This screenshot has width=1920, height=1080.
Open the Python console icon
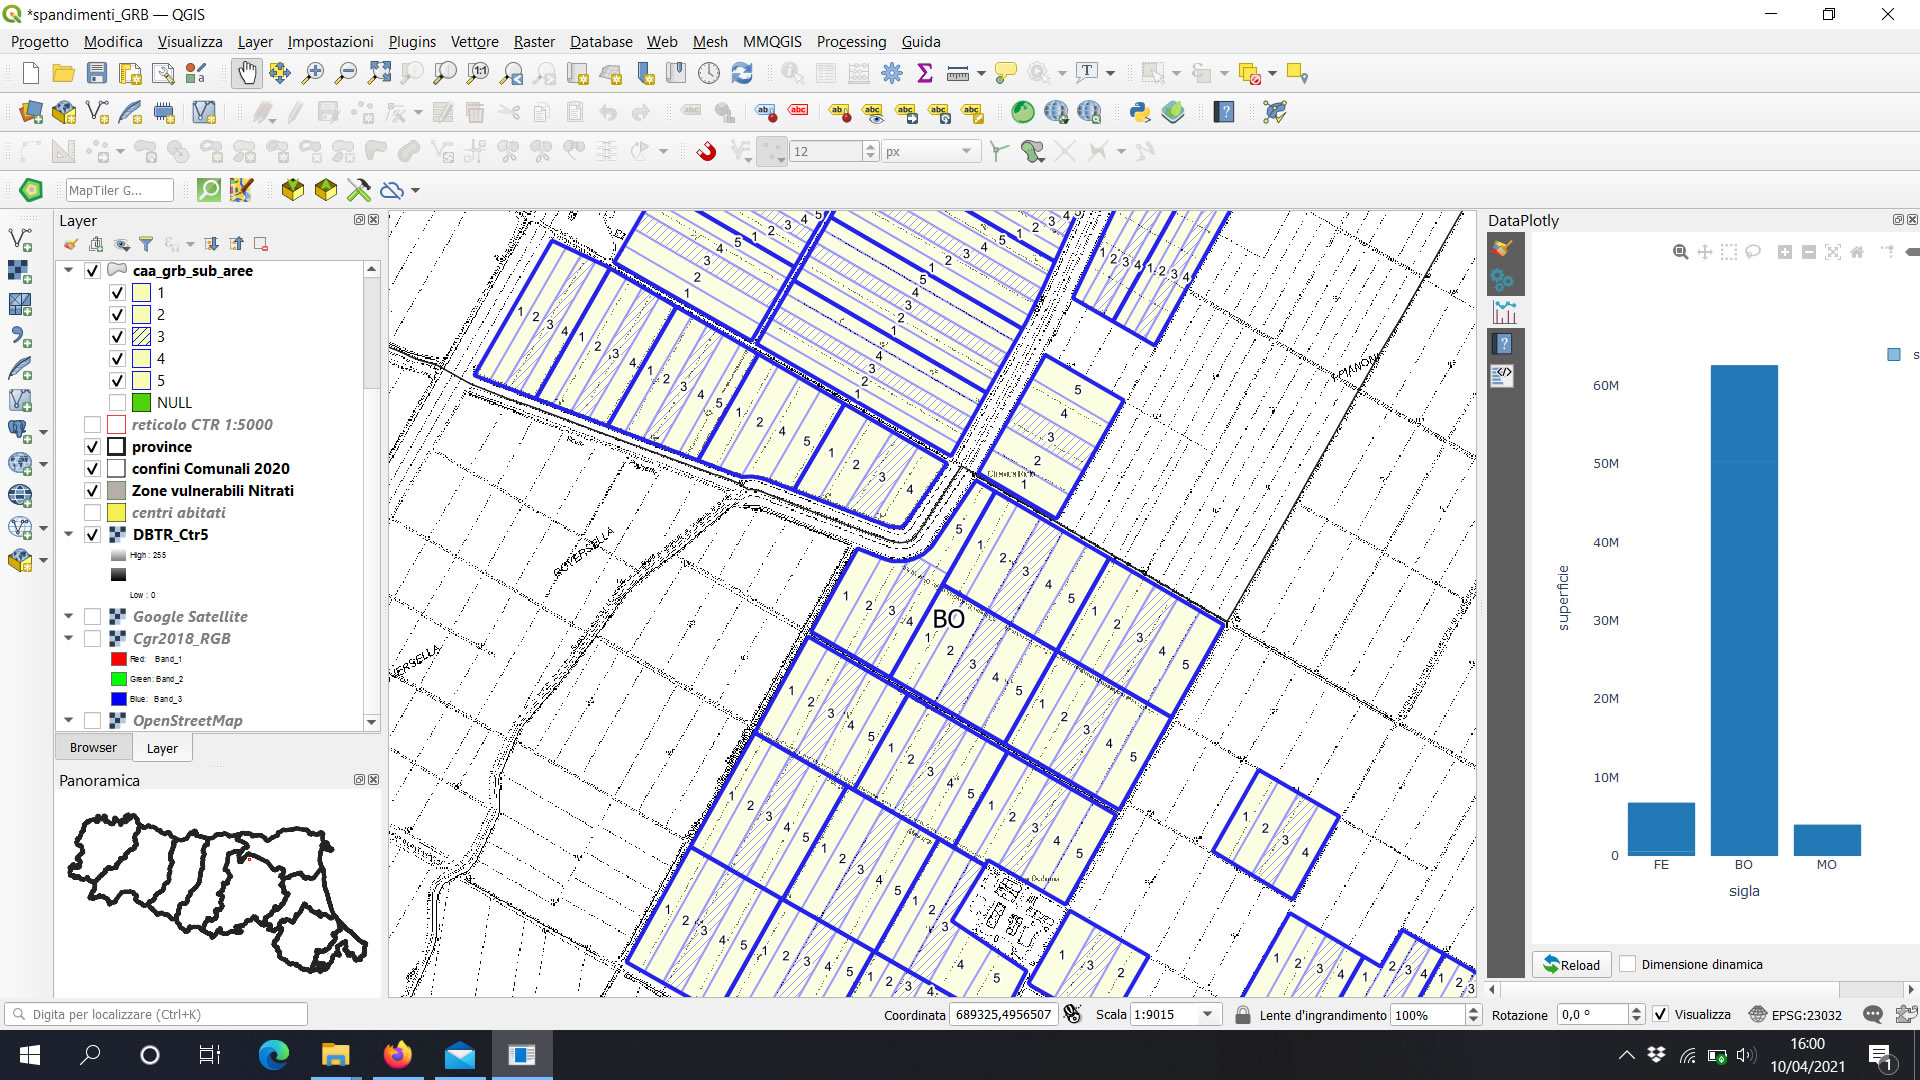coord(1139,112)
